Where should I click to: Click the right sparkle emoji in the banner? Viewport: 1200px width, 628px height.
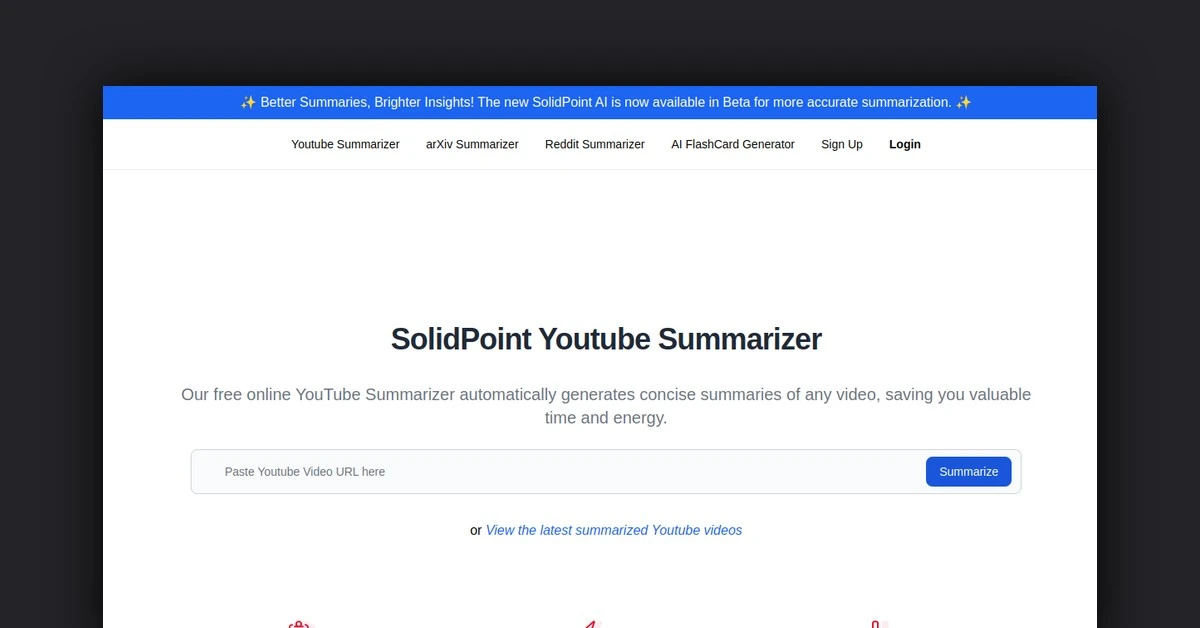(x=963, y=101)
